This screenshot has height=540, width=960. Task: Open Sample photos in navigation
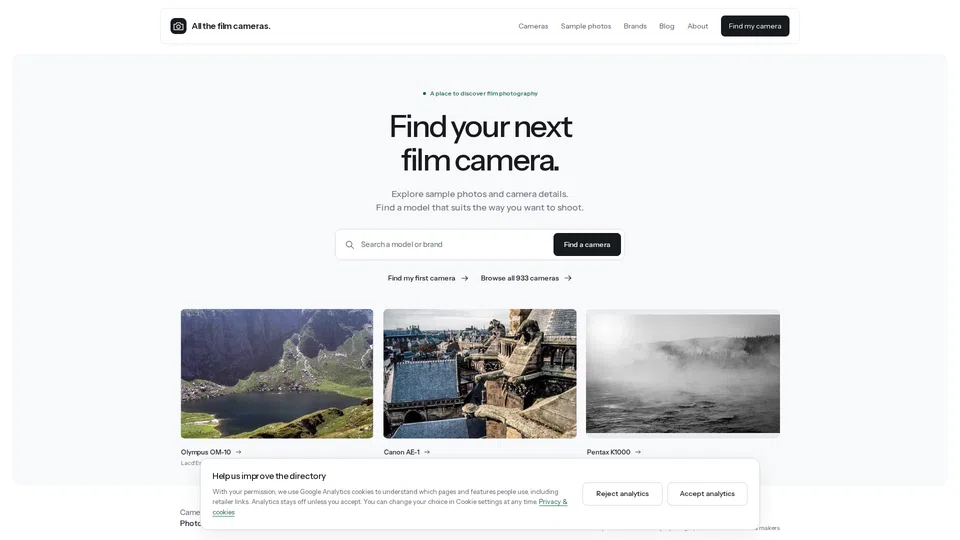pyautogui.click(x=586, y=26)
